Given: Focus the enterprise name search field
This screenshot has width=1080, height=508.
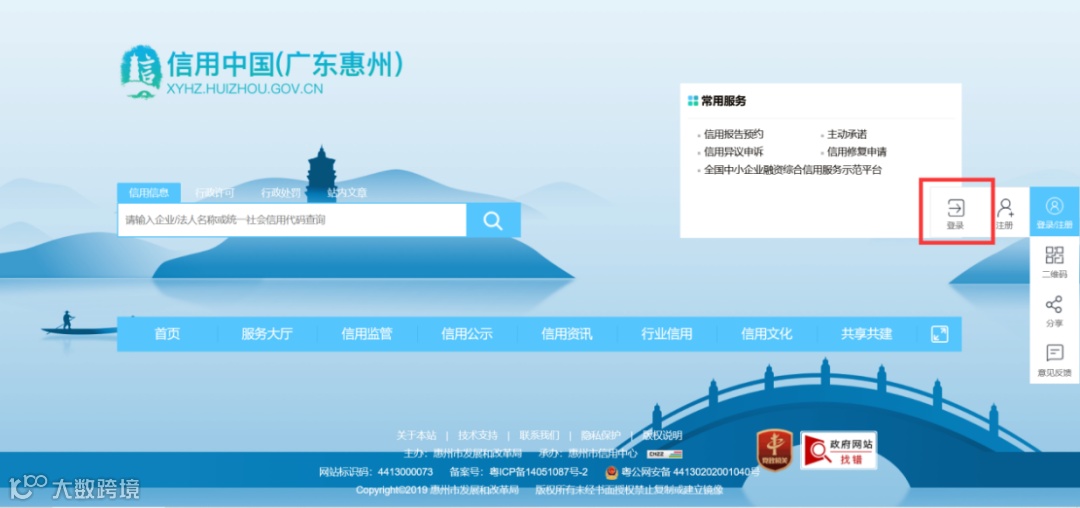Looking at the screenshot, I should coord(292,220).
